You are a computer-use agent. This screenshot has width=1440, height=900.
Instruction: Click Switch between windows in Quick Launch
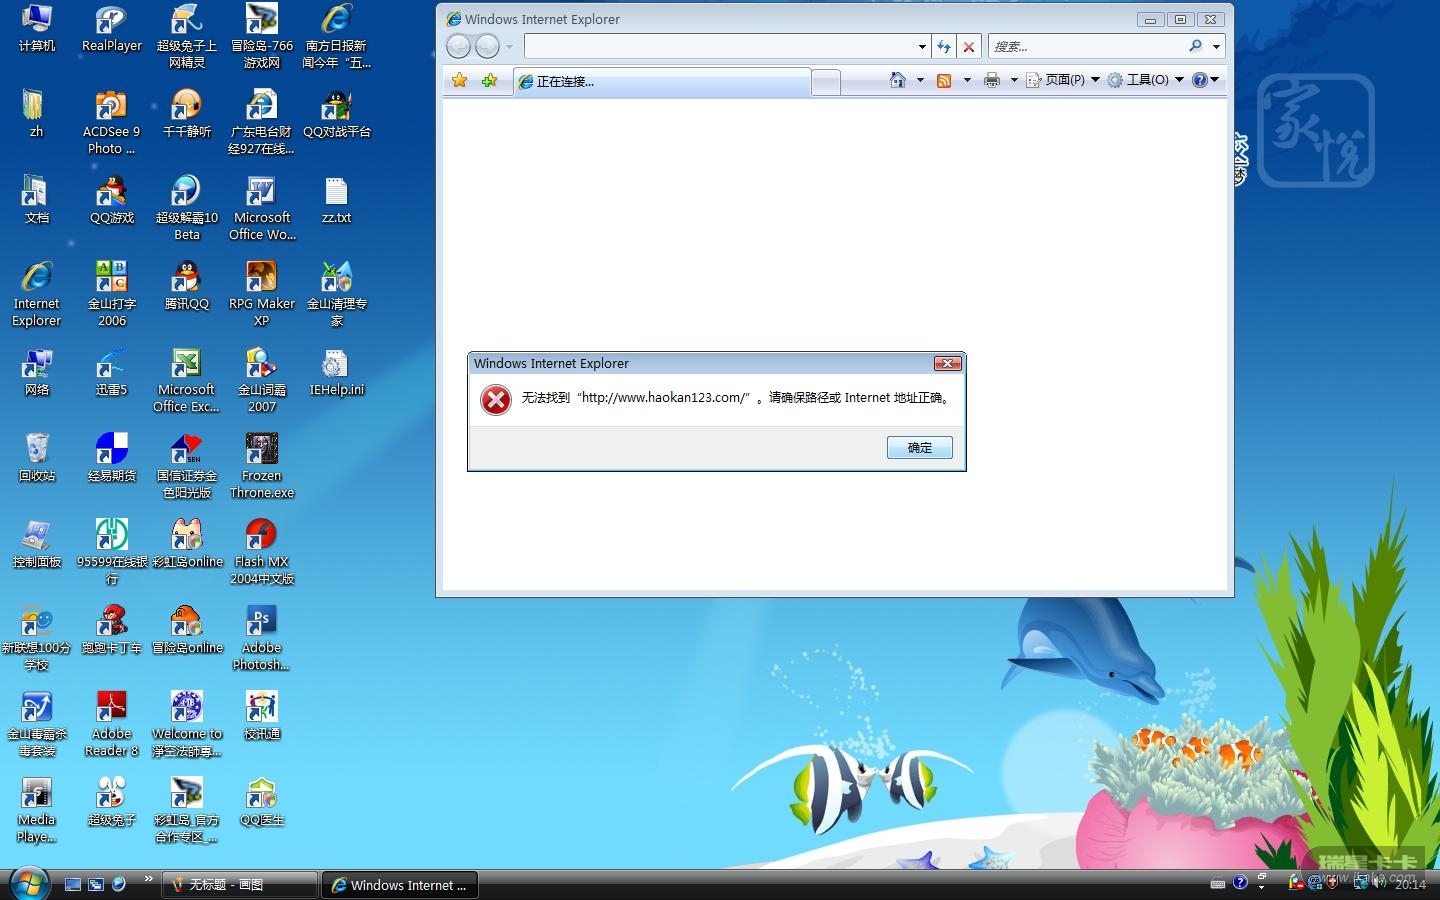click(96, 884)
